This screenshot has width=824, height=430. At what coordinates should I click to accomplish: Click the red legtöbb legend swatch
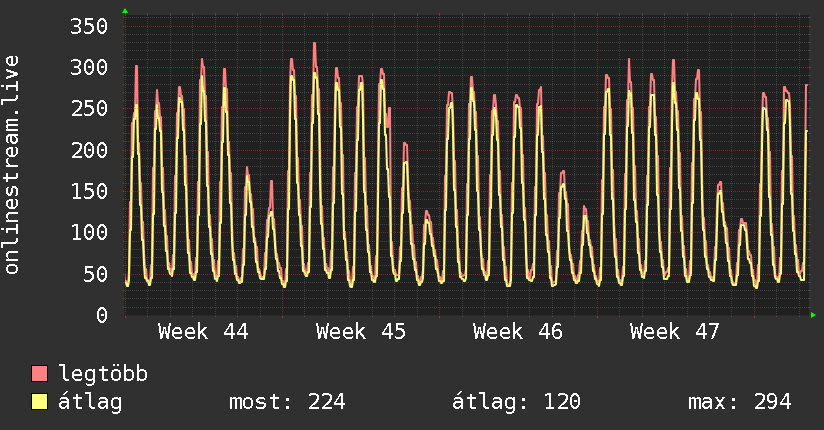[x=40, y=374]
